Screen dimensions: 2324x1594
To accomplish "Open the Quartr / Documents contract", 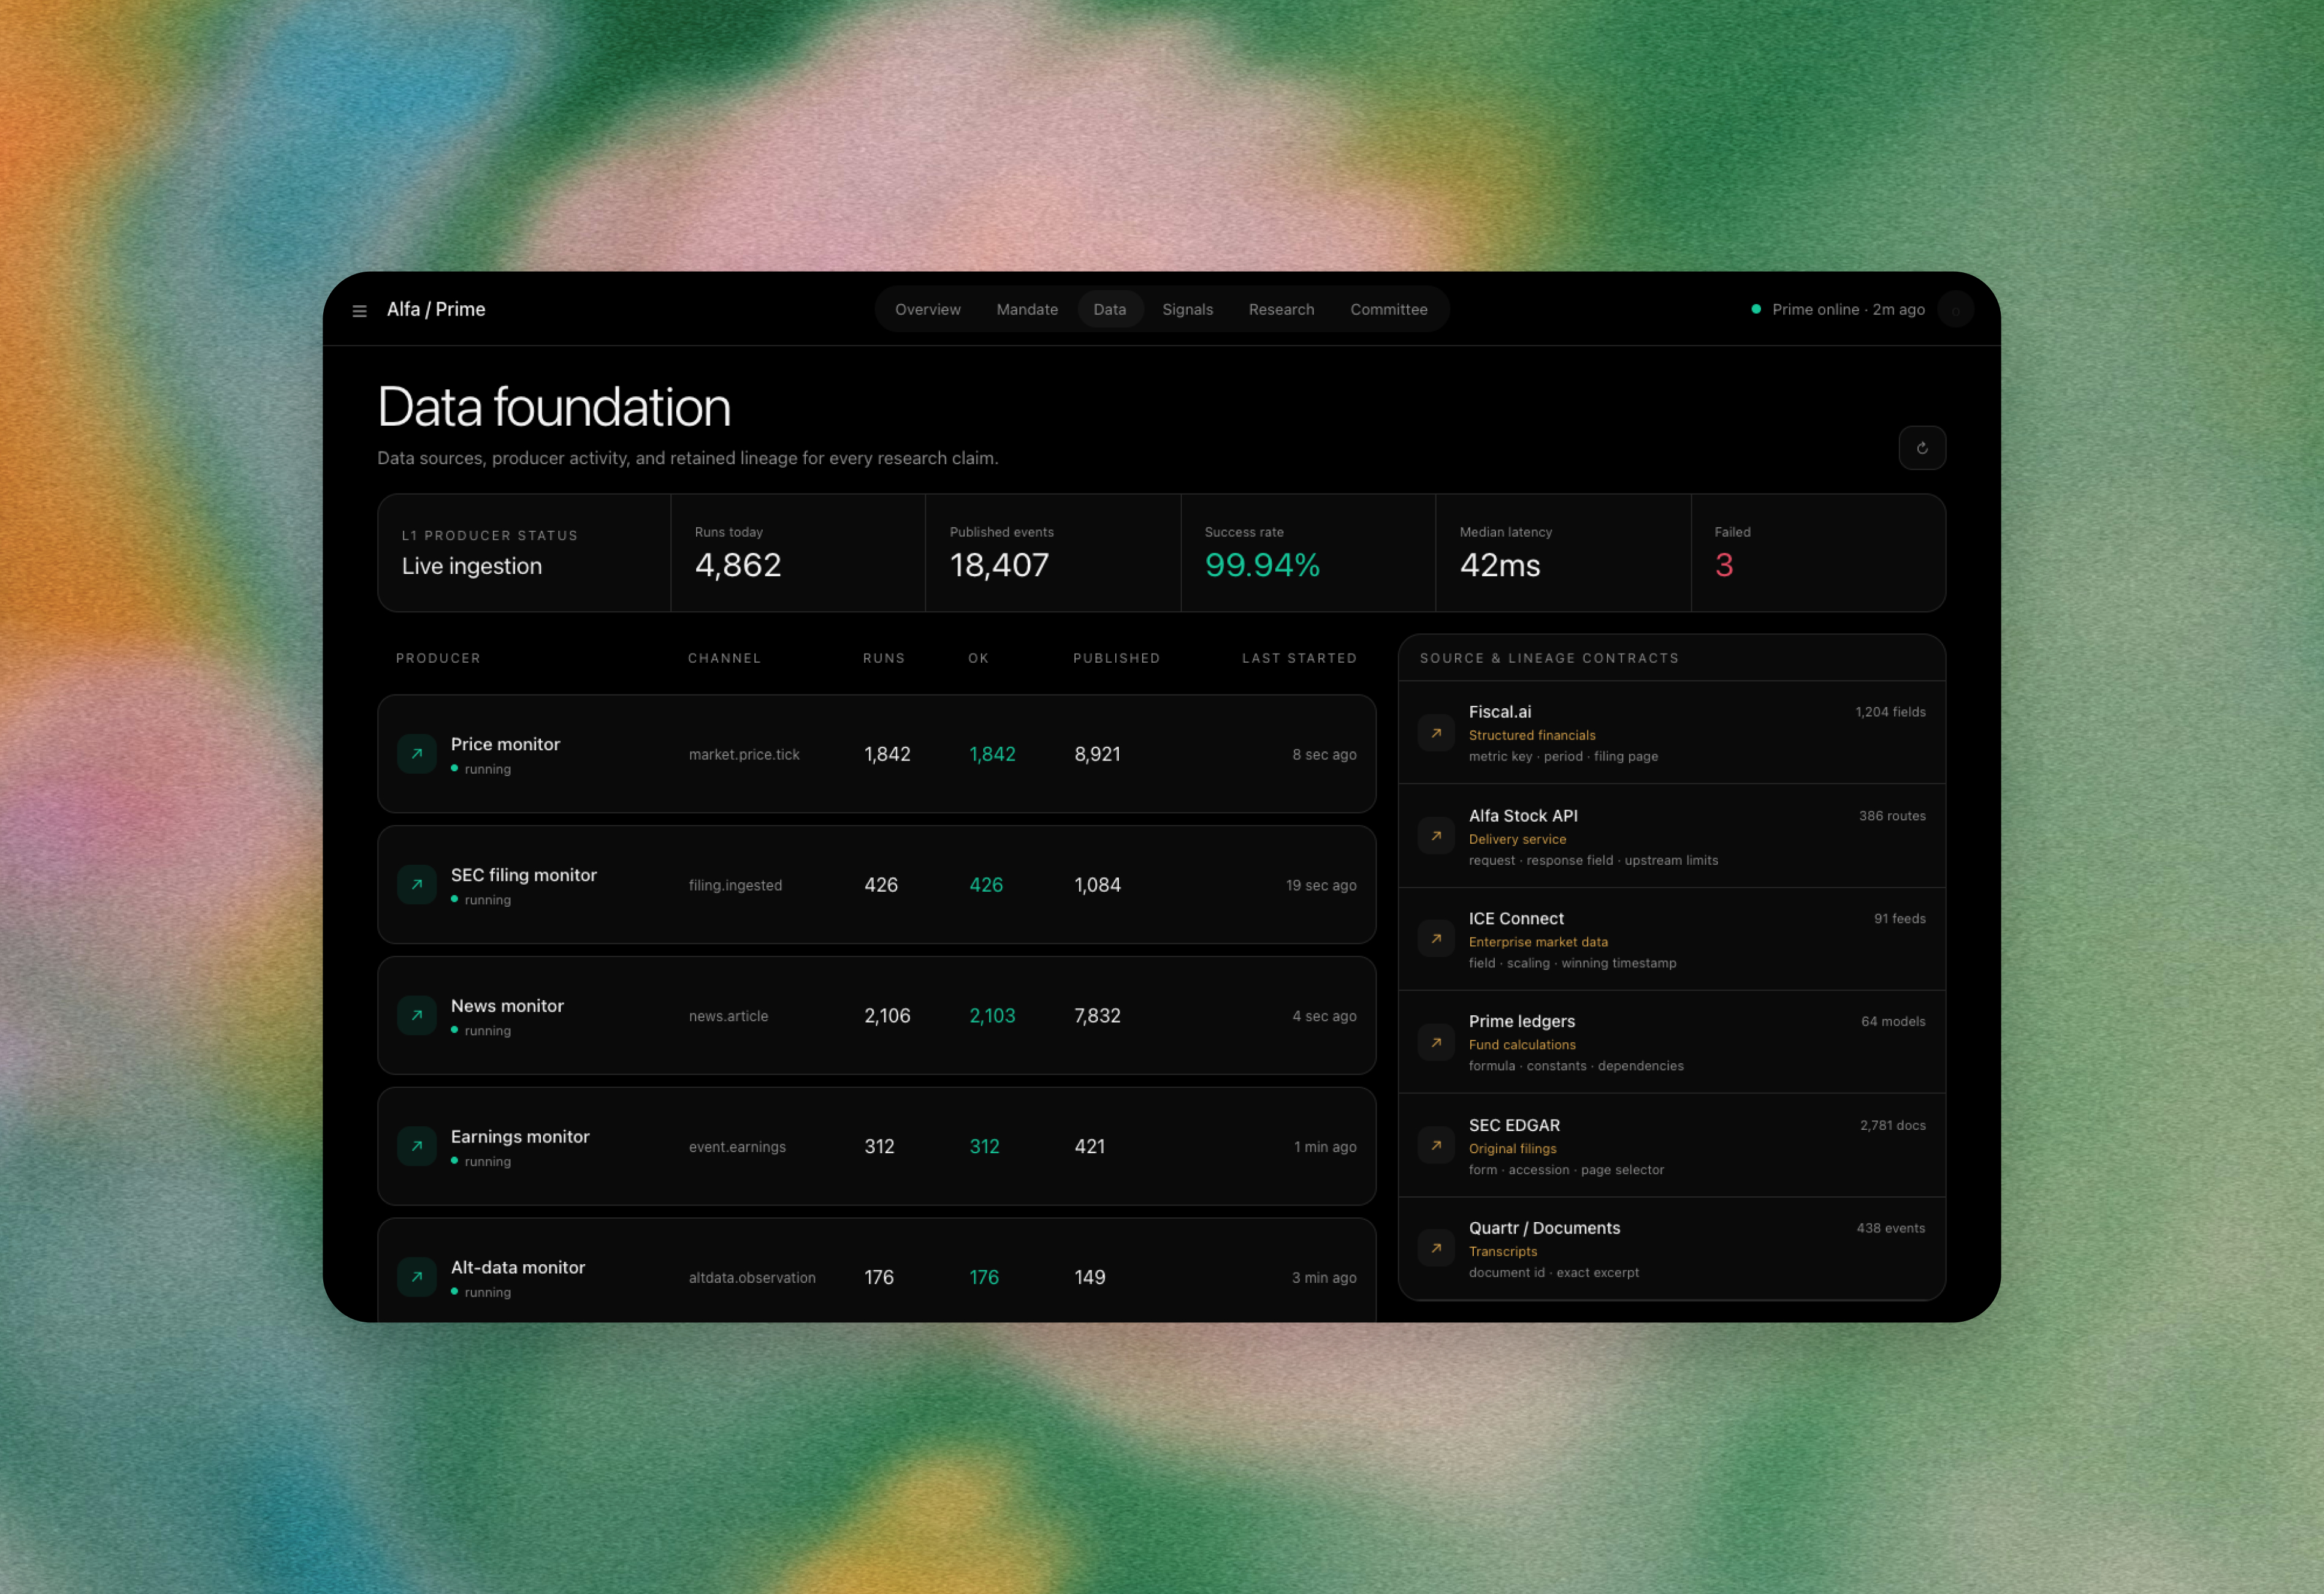I will pyautogui.click(x=1671, y=1249).
